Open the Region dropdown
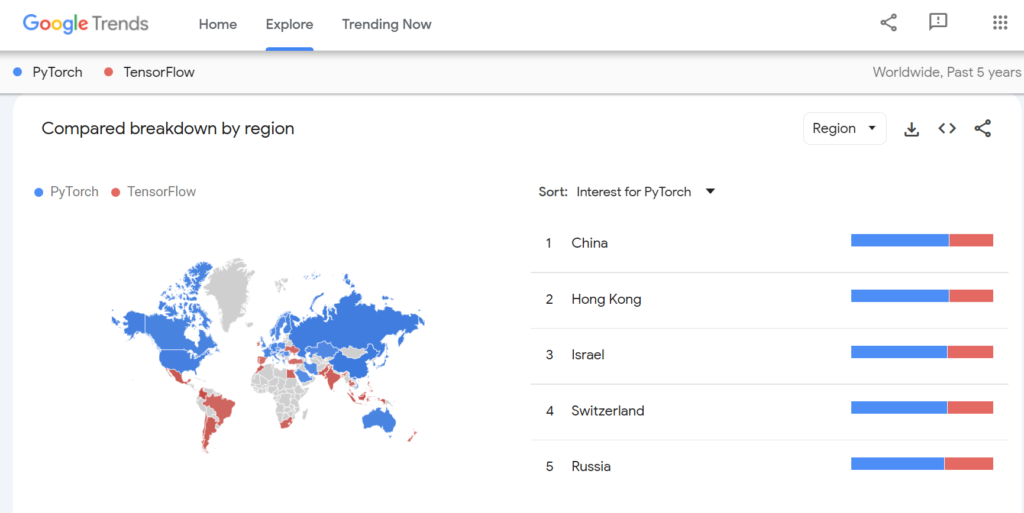1024x513 pixels. (844, 129)
